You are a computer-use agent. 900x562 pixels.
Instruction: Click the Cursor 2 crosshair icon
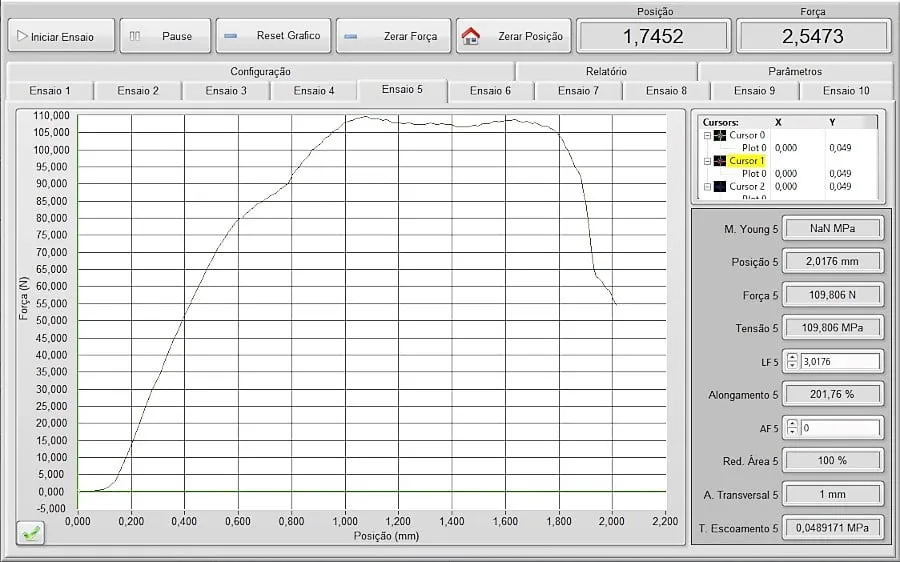tap(720, 186)
